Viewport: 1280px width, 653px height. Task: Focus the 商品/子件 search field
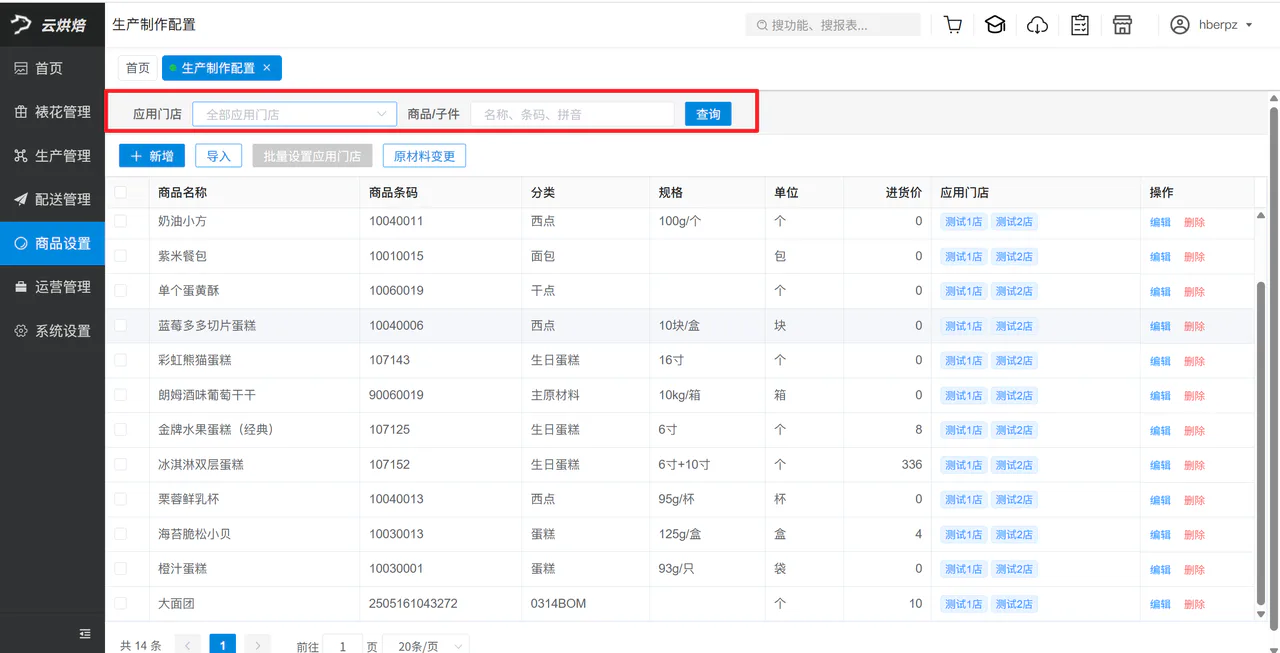point(573,114)
